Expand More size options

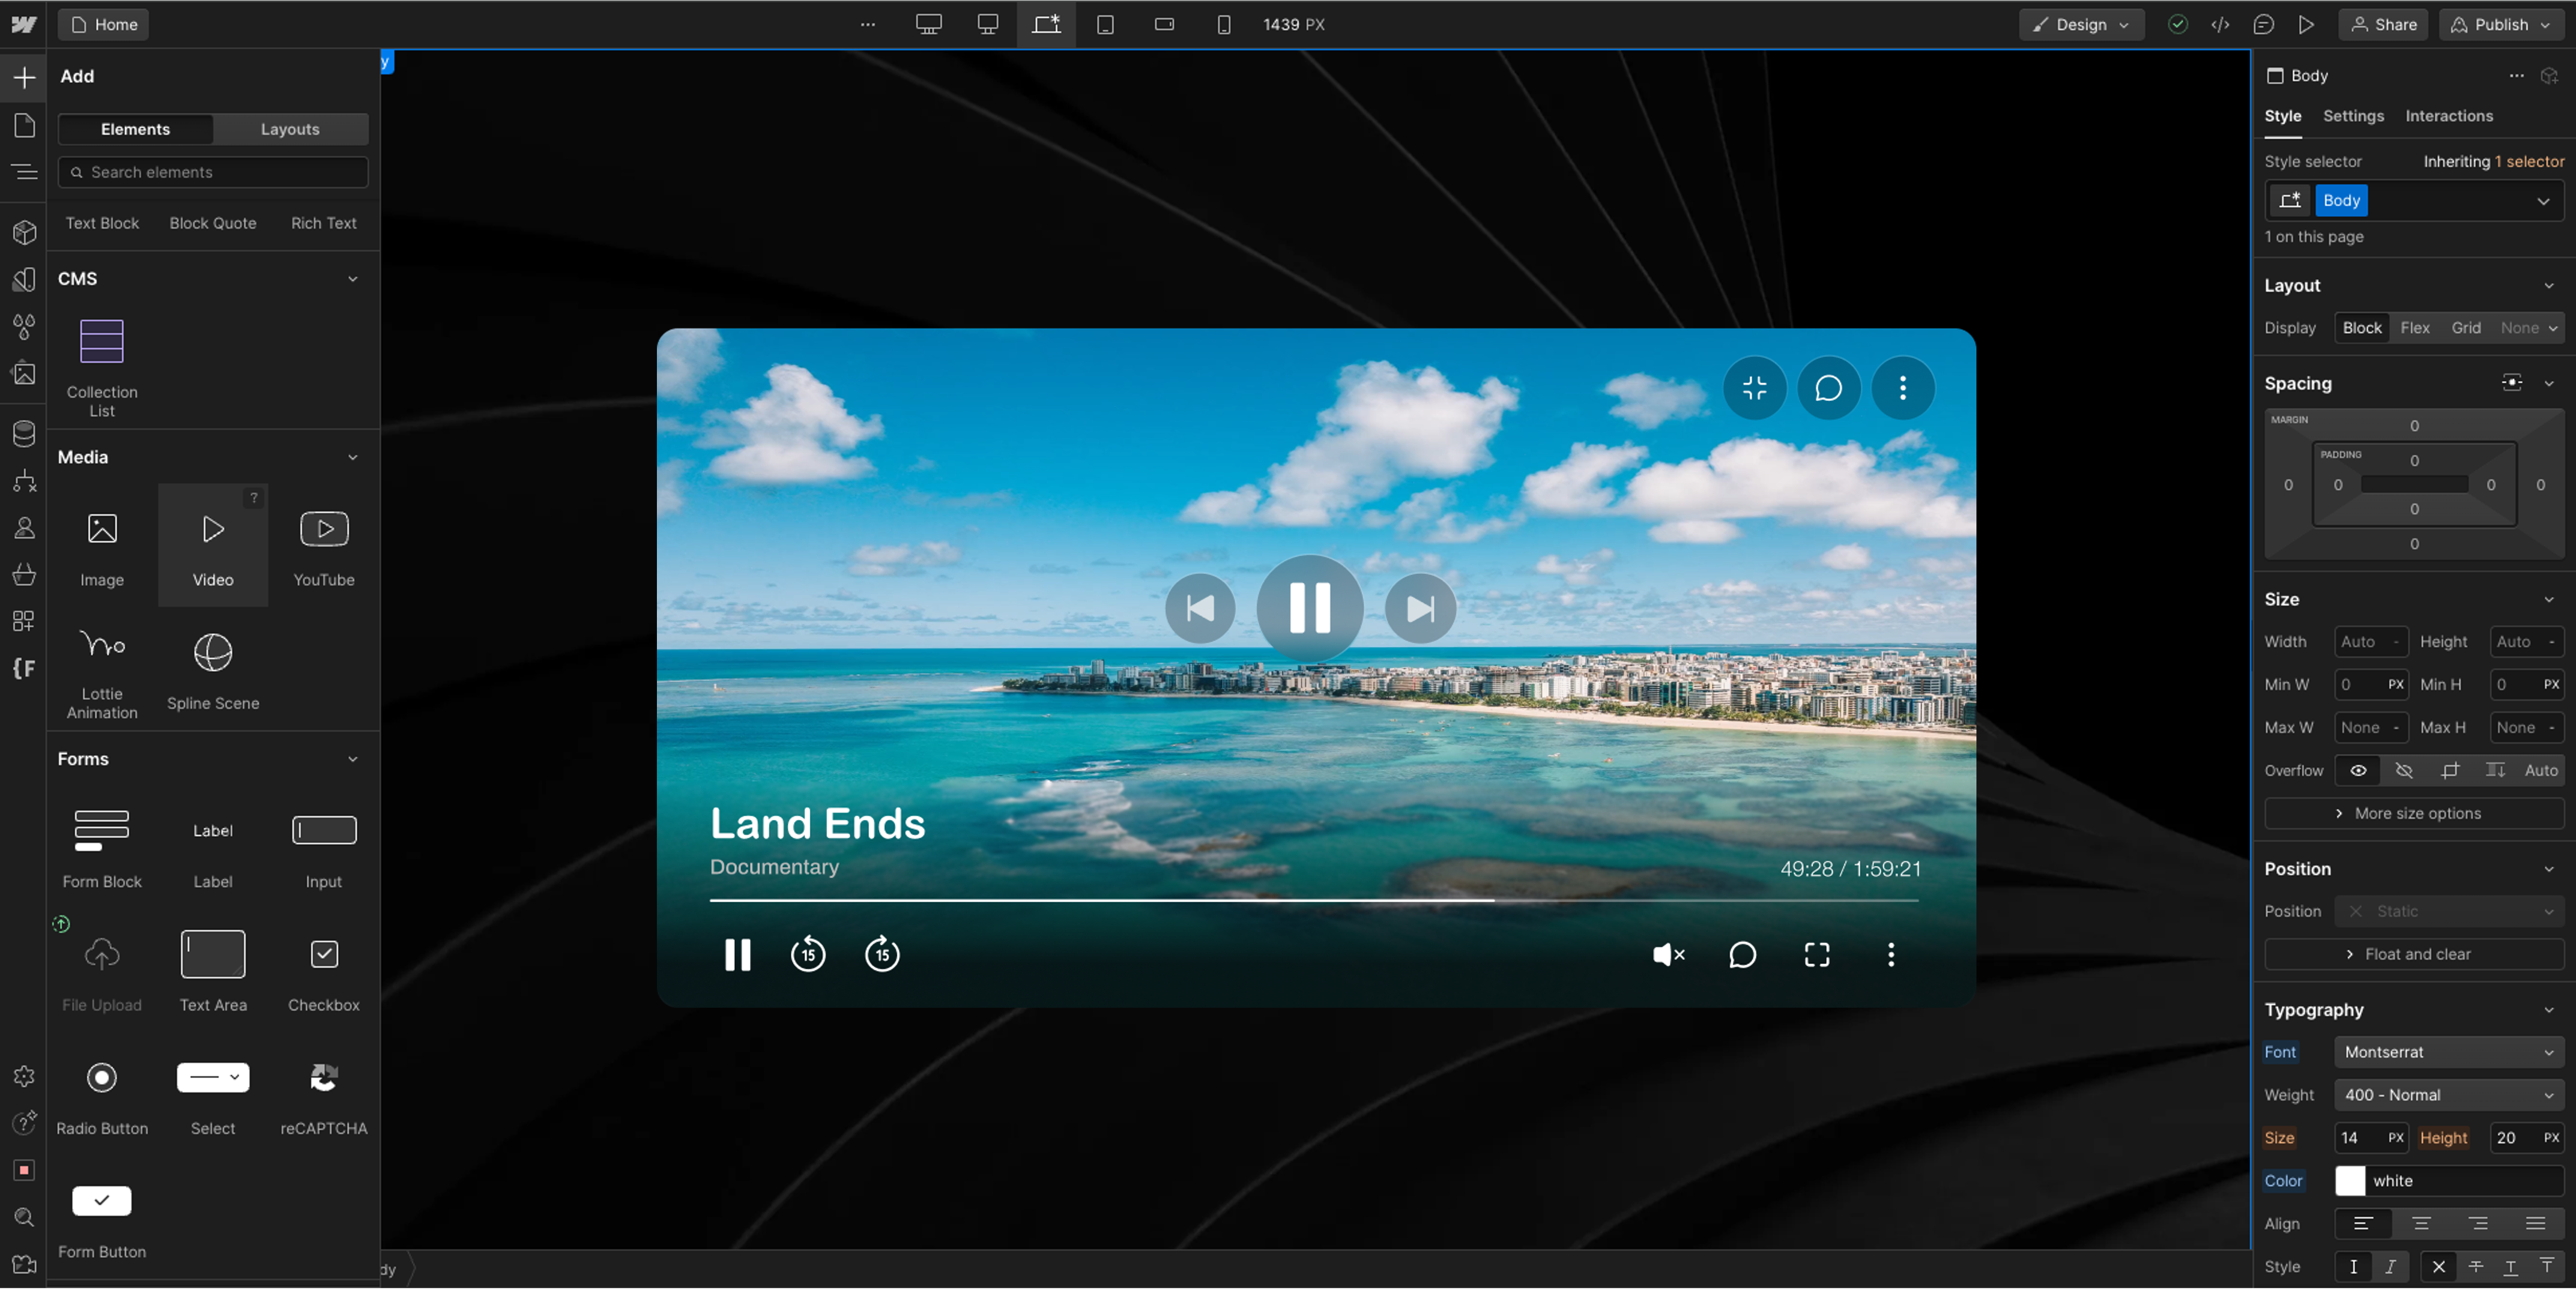click(x=2413, y=813)
